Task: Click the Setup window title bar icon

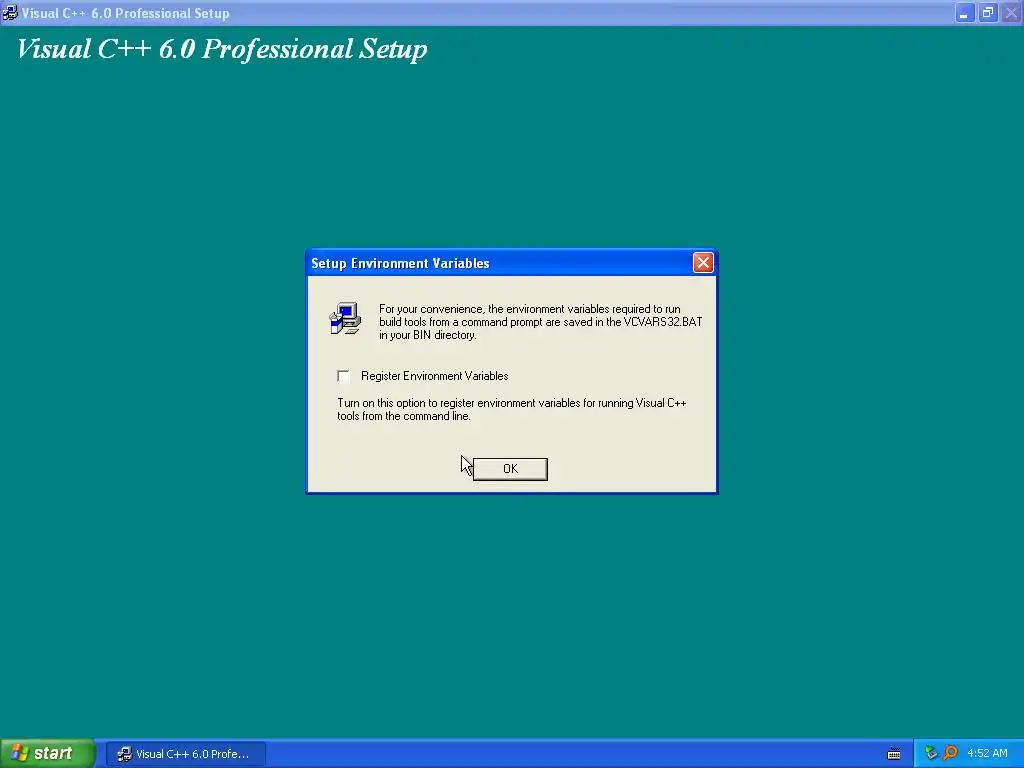Action: [10, 12]
